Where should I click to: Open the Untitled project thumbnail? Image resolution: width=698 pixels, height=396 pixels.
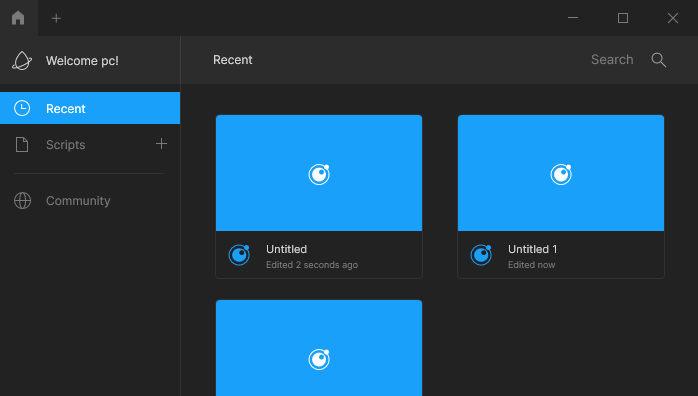tap(319, 173)
